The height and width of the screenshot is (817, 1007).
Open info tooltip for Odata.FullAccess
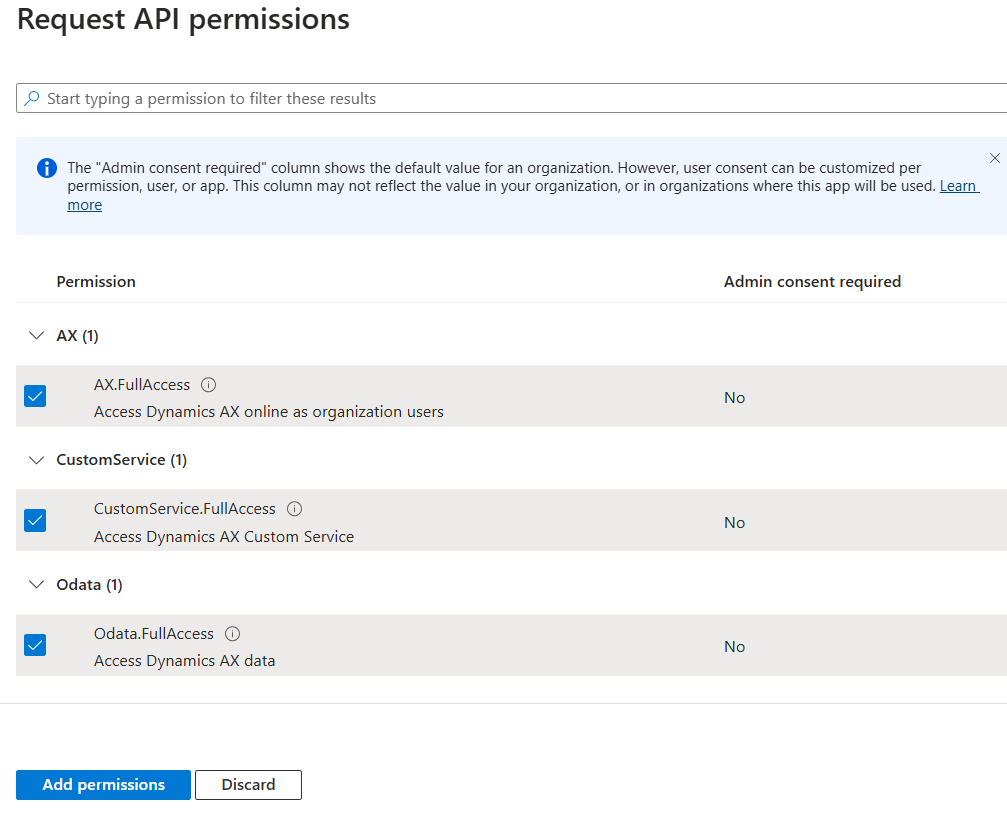pos(232,634)
